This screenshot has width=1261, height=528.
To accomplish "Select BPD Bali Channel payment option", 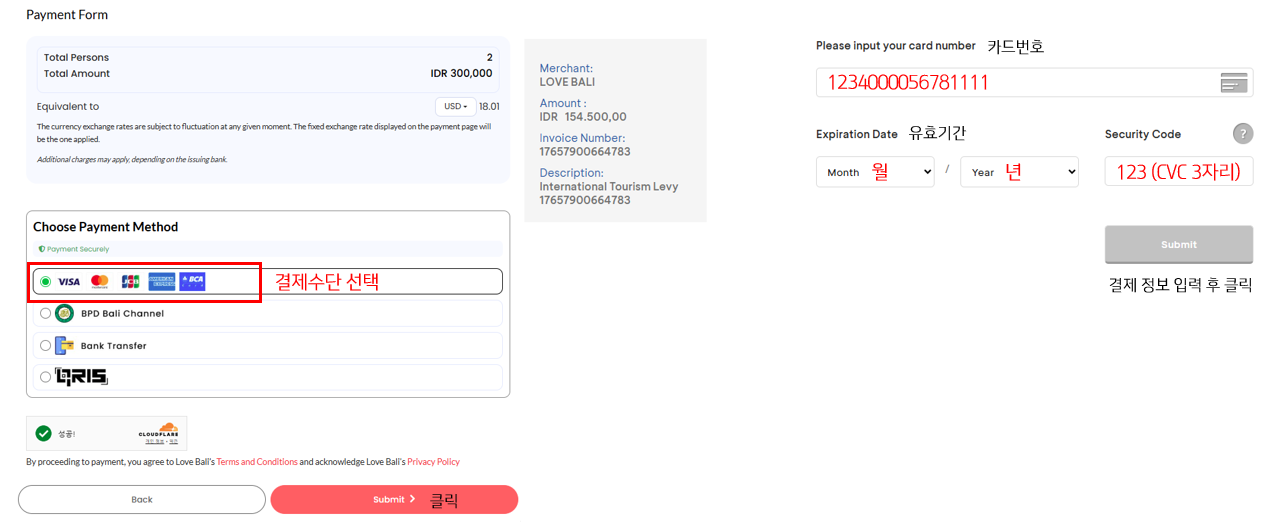I will [45, 313].
